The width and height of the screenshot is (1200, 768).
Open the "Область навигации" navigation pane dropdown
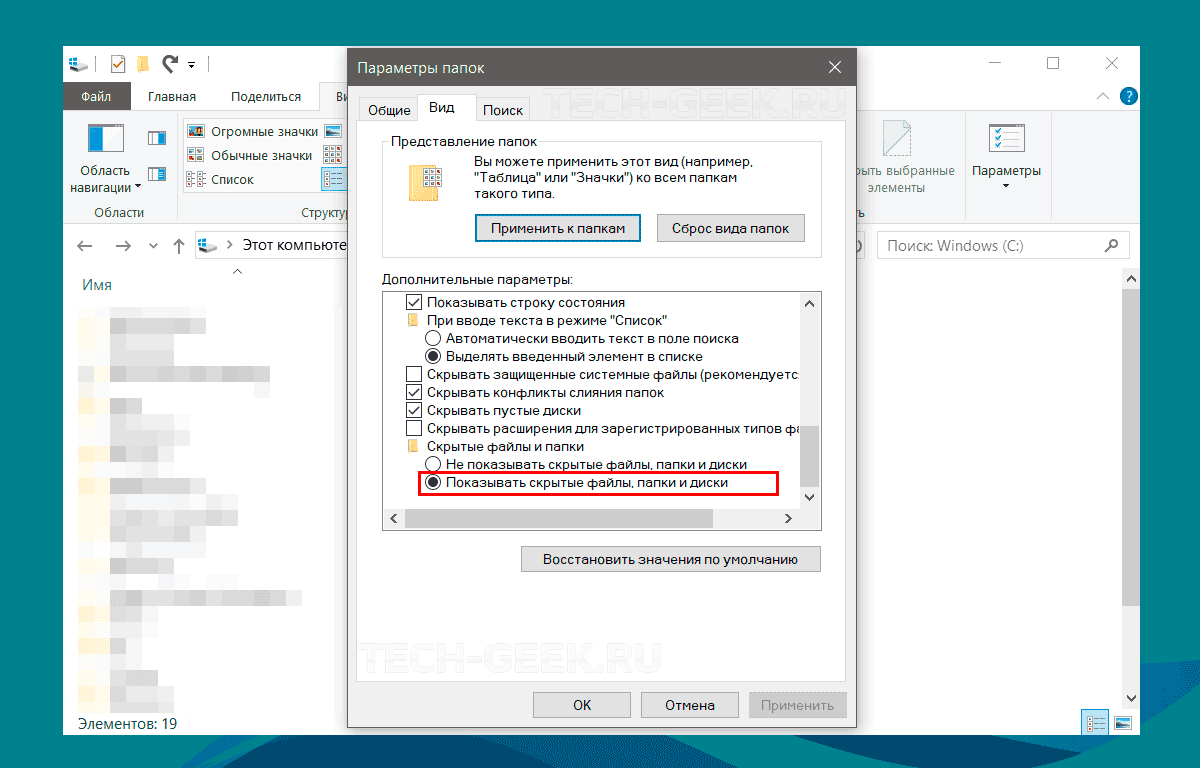[105, 158]
